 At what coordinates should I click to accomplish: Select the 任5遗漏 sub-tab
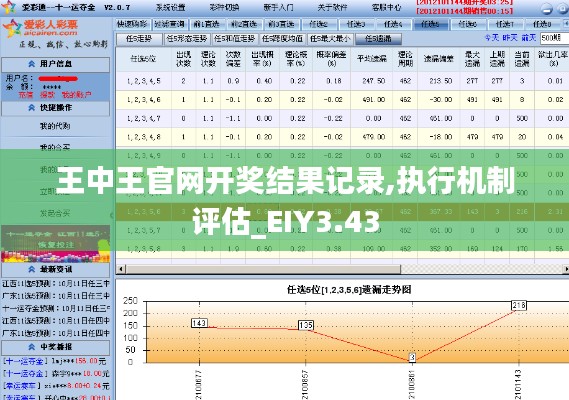coord(378,38)
